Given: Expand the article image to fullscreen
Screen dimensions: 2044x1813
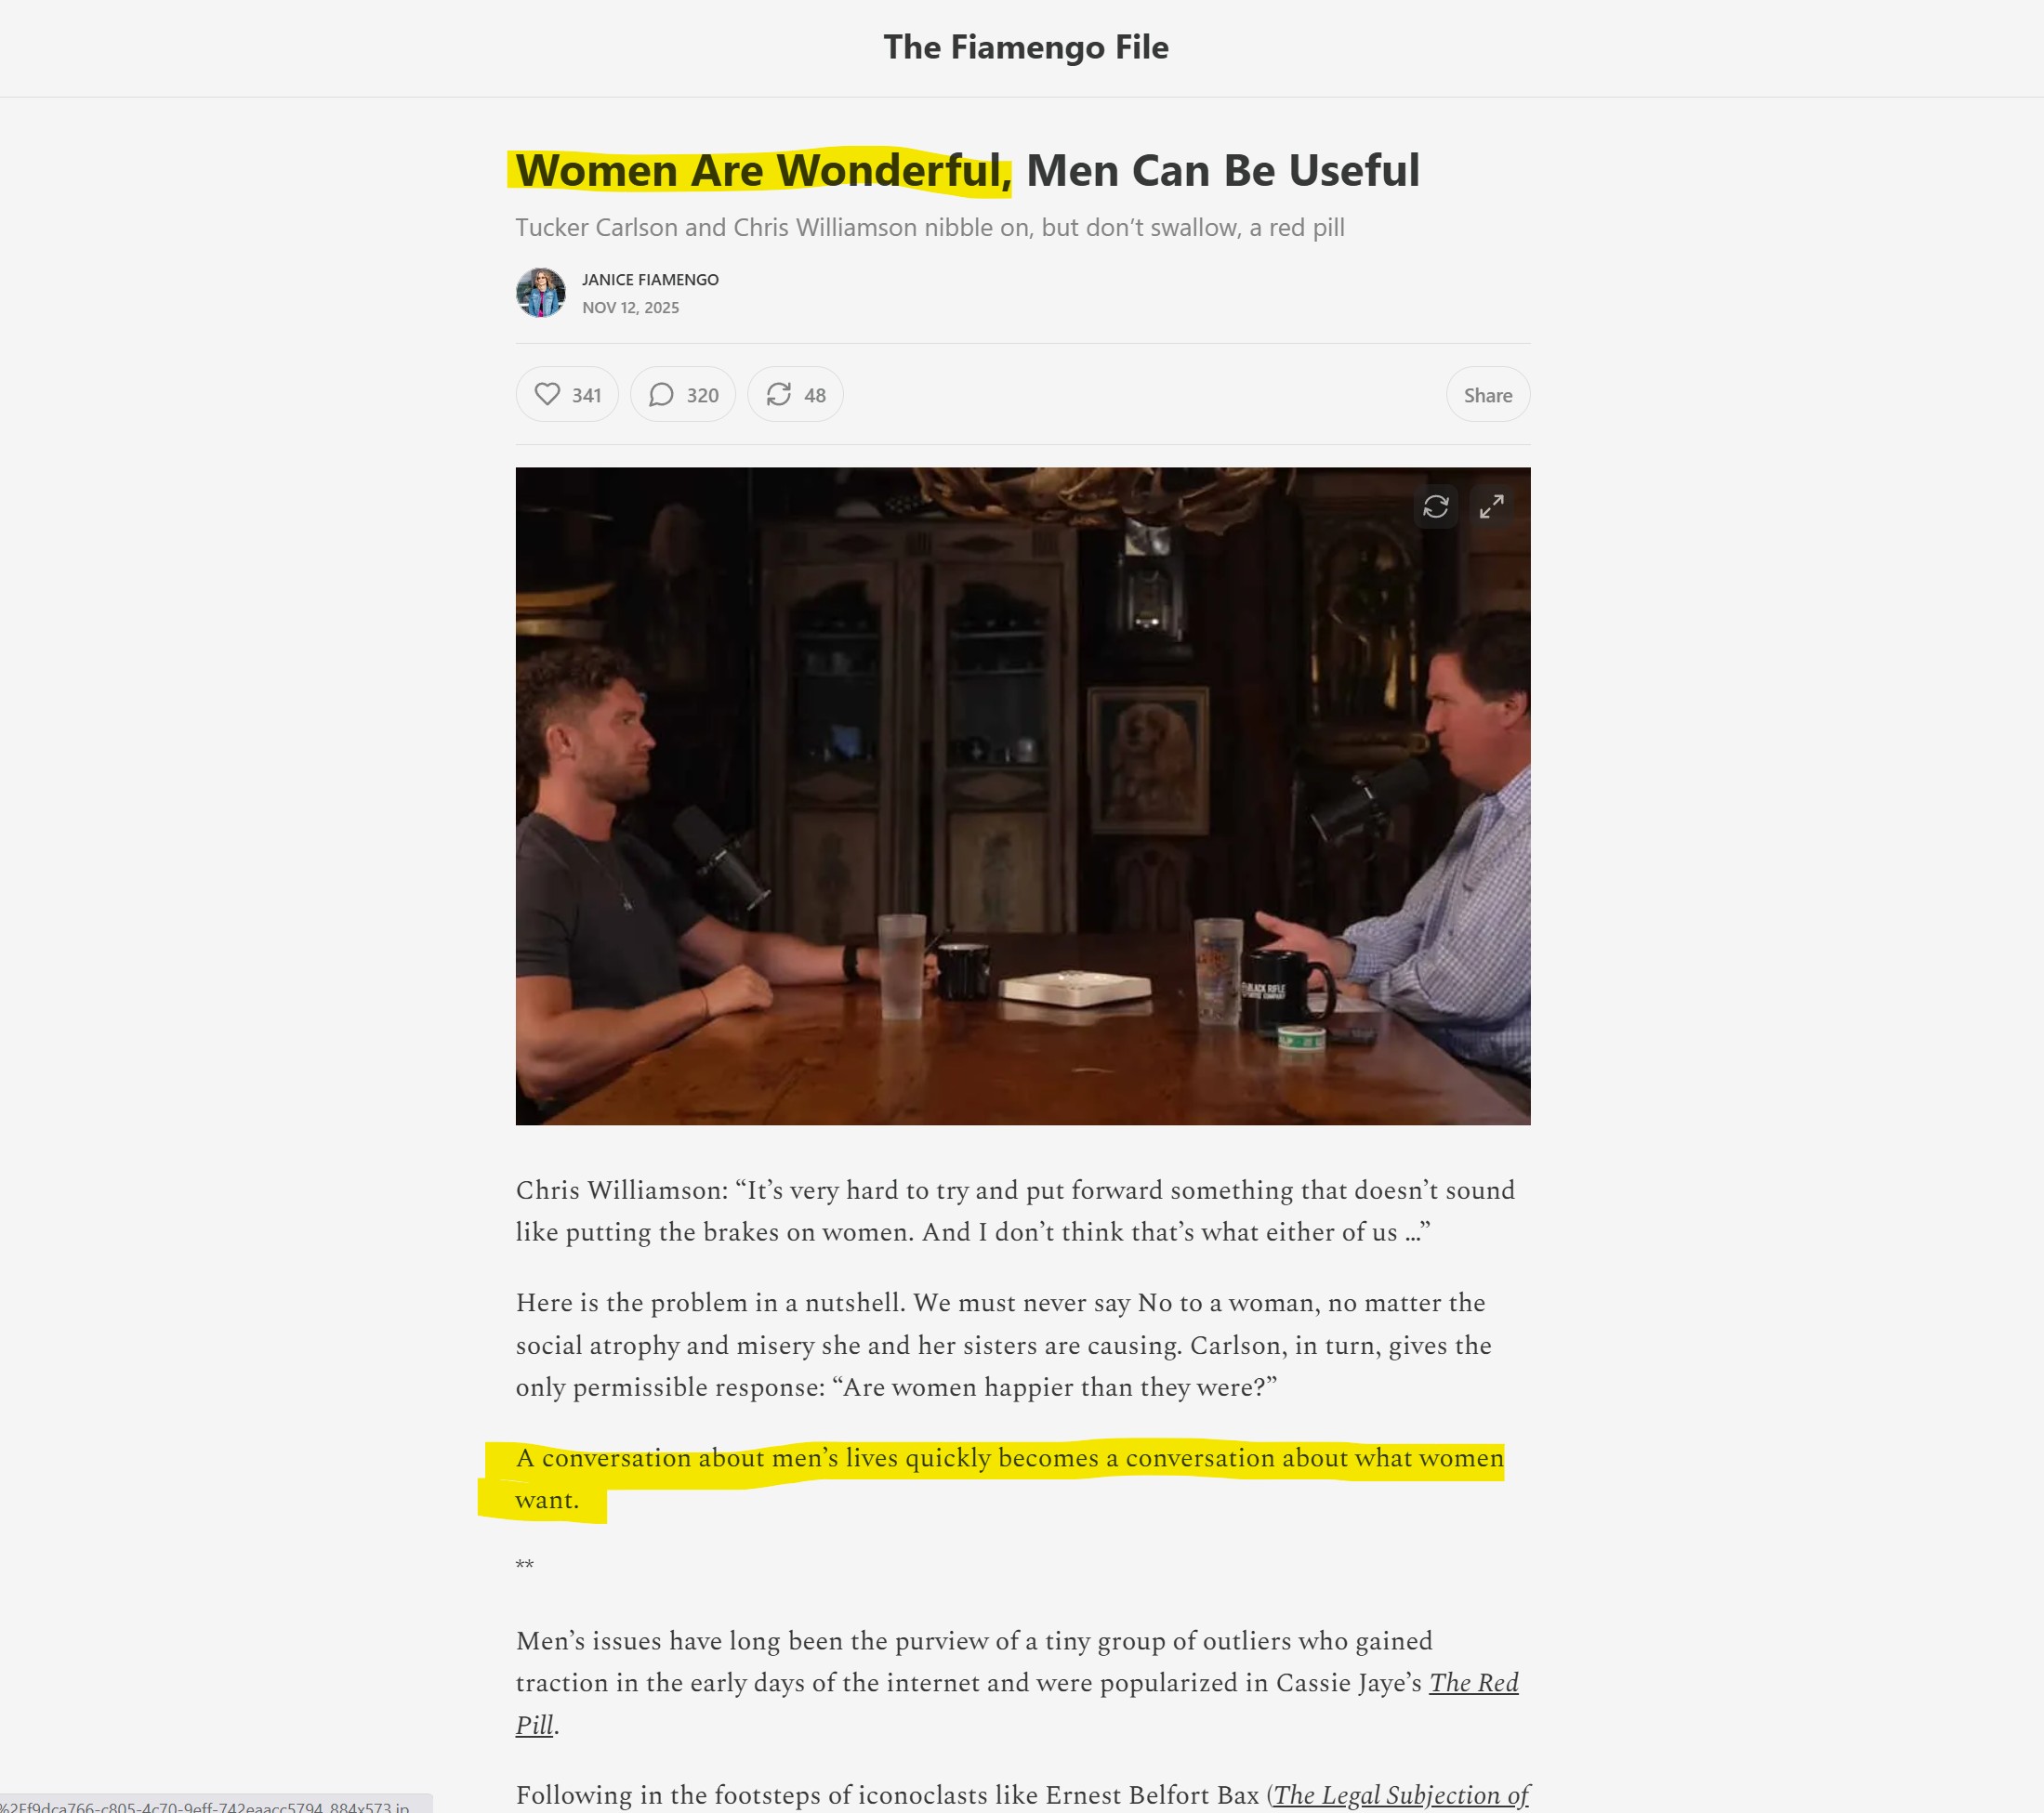Looking at the screenshot, I should (1491, 507).
